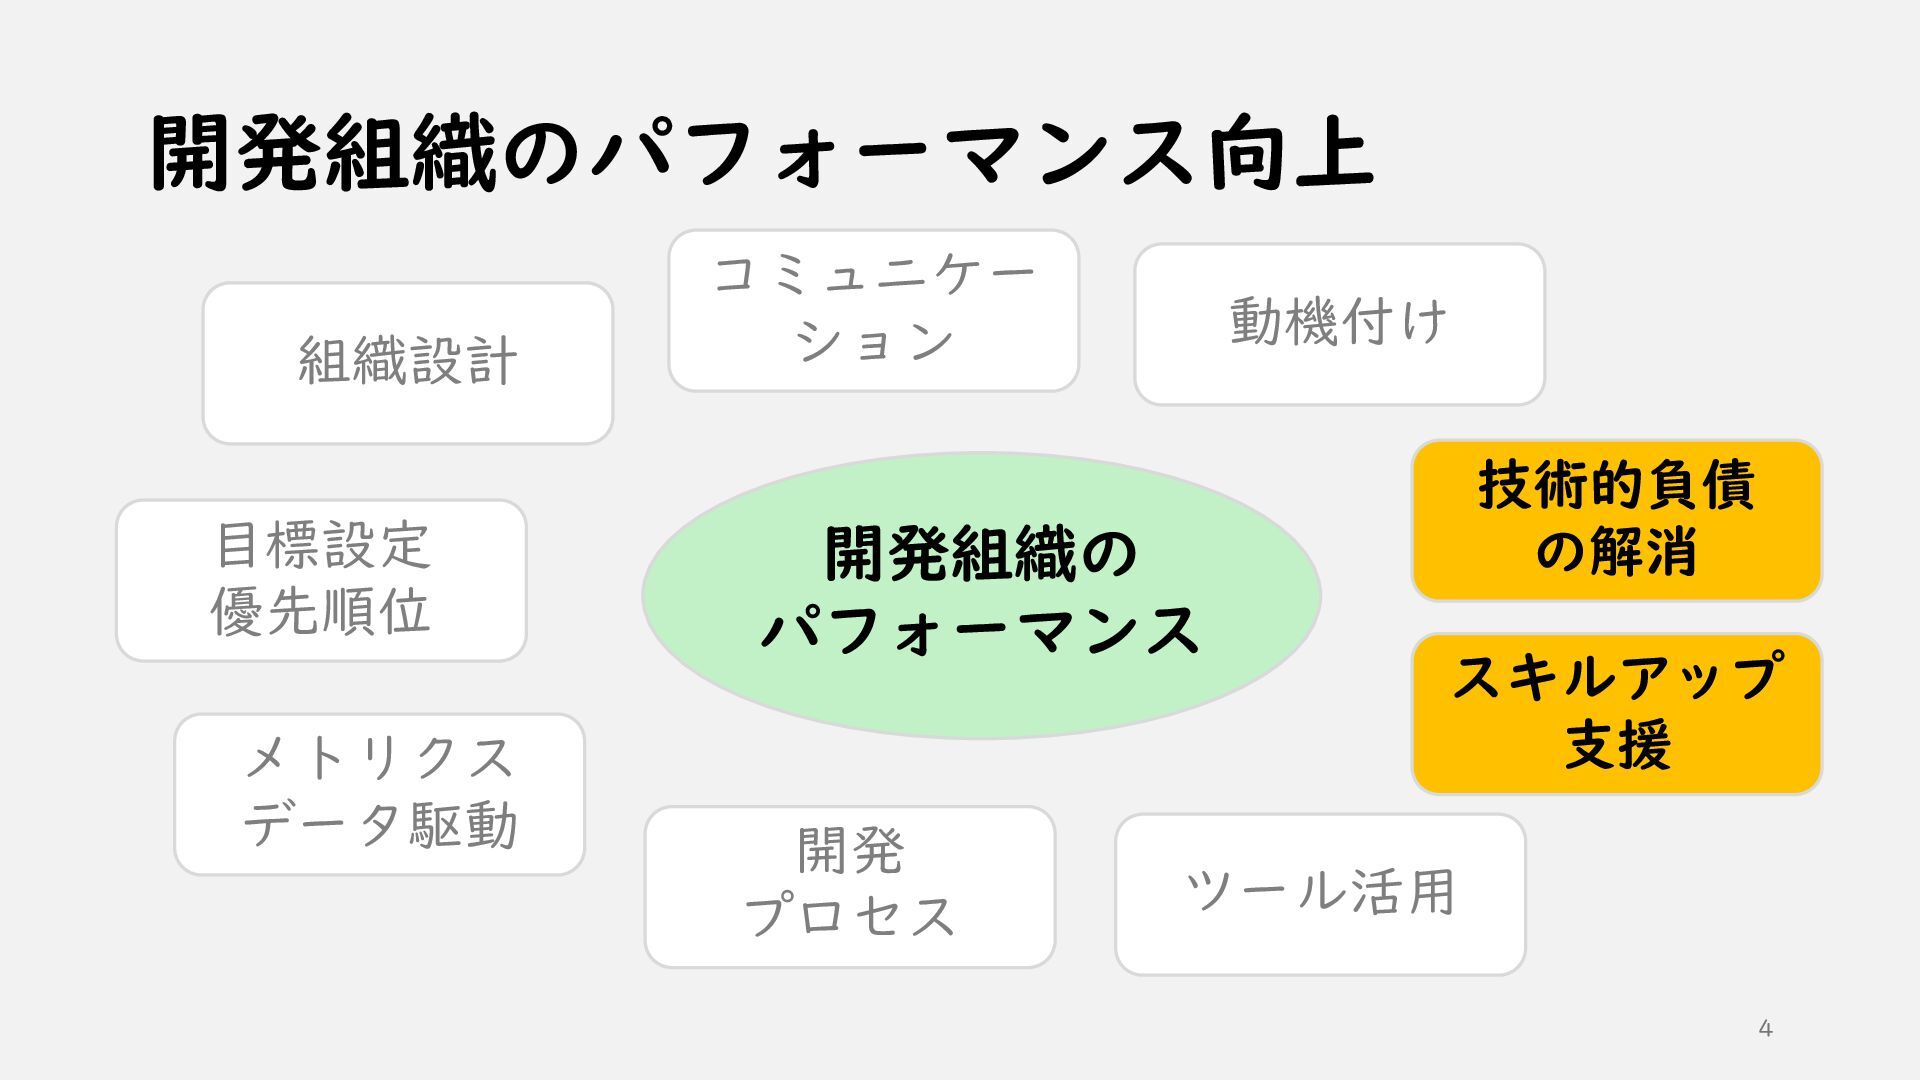Click the 動機付け box
Screen dimensions: 1920x1080
(x=1340, y=324)
